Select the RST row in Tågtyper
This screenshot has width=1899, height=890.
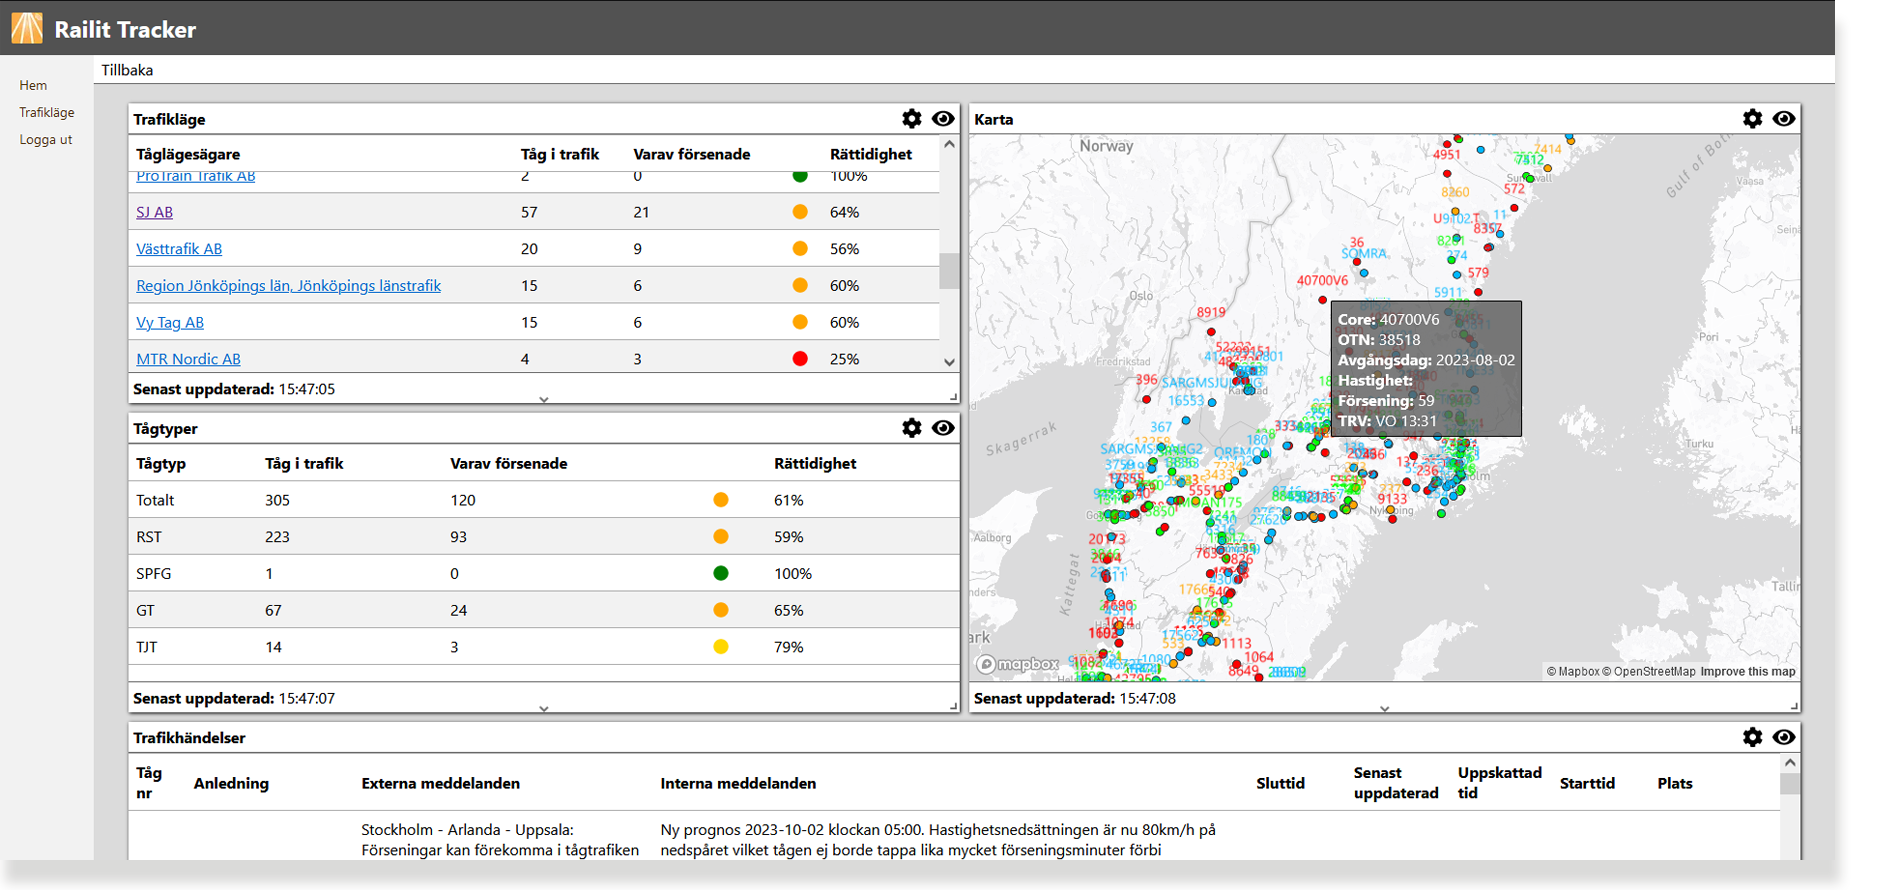[x=544, y=537]
